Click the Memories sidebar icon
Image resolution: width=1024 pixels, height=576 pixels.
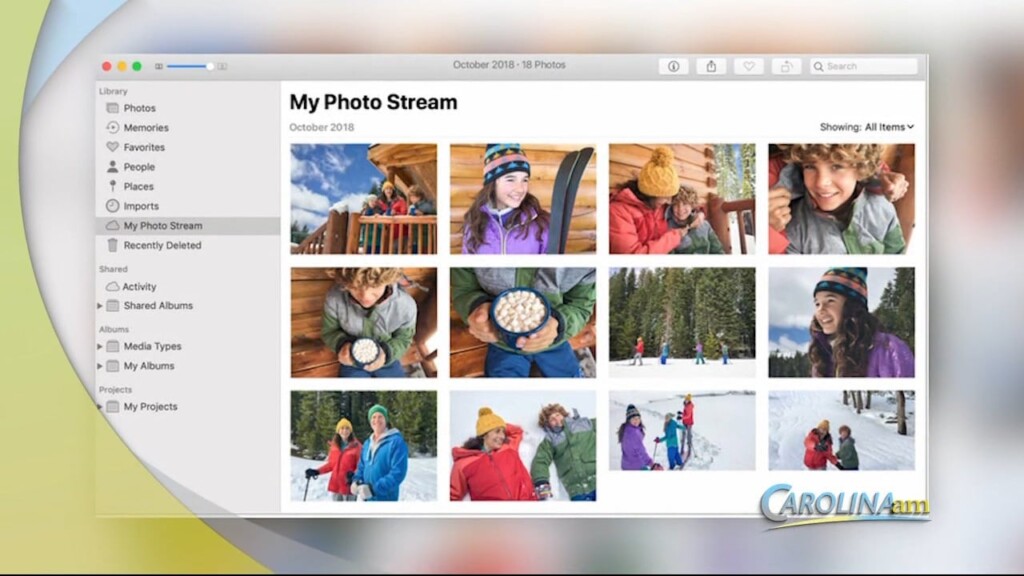click(112, 127)
